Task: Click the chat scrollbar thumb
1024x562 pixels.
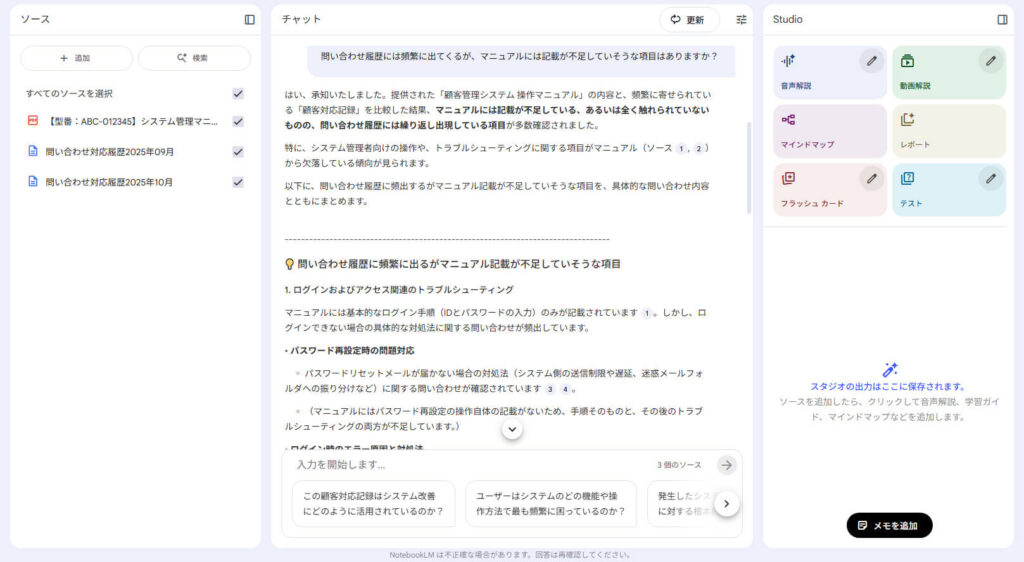Action: coord(748,168)
